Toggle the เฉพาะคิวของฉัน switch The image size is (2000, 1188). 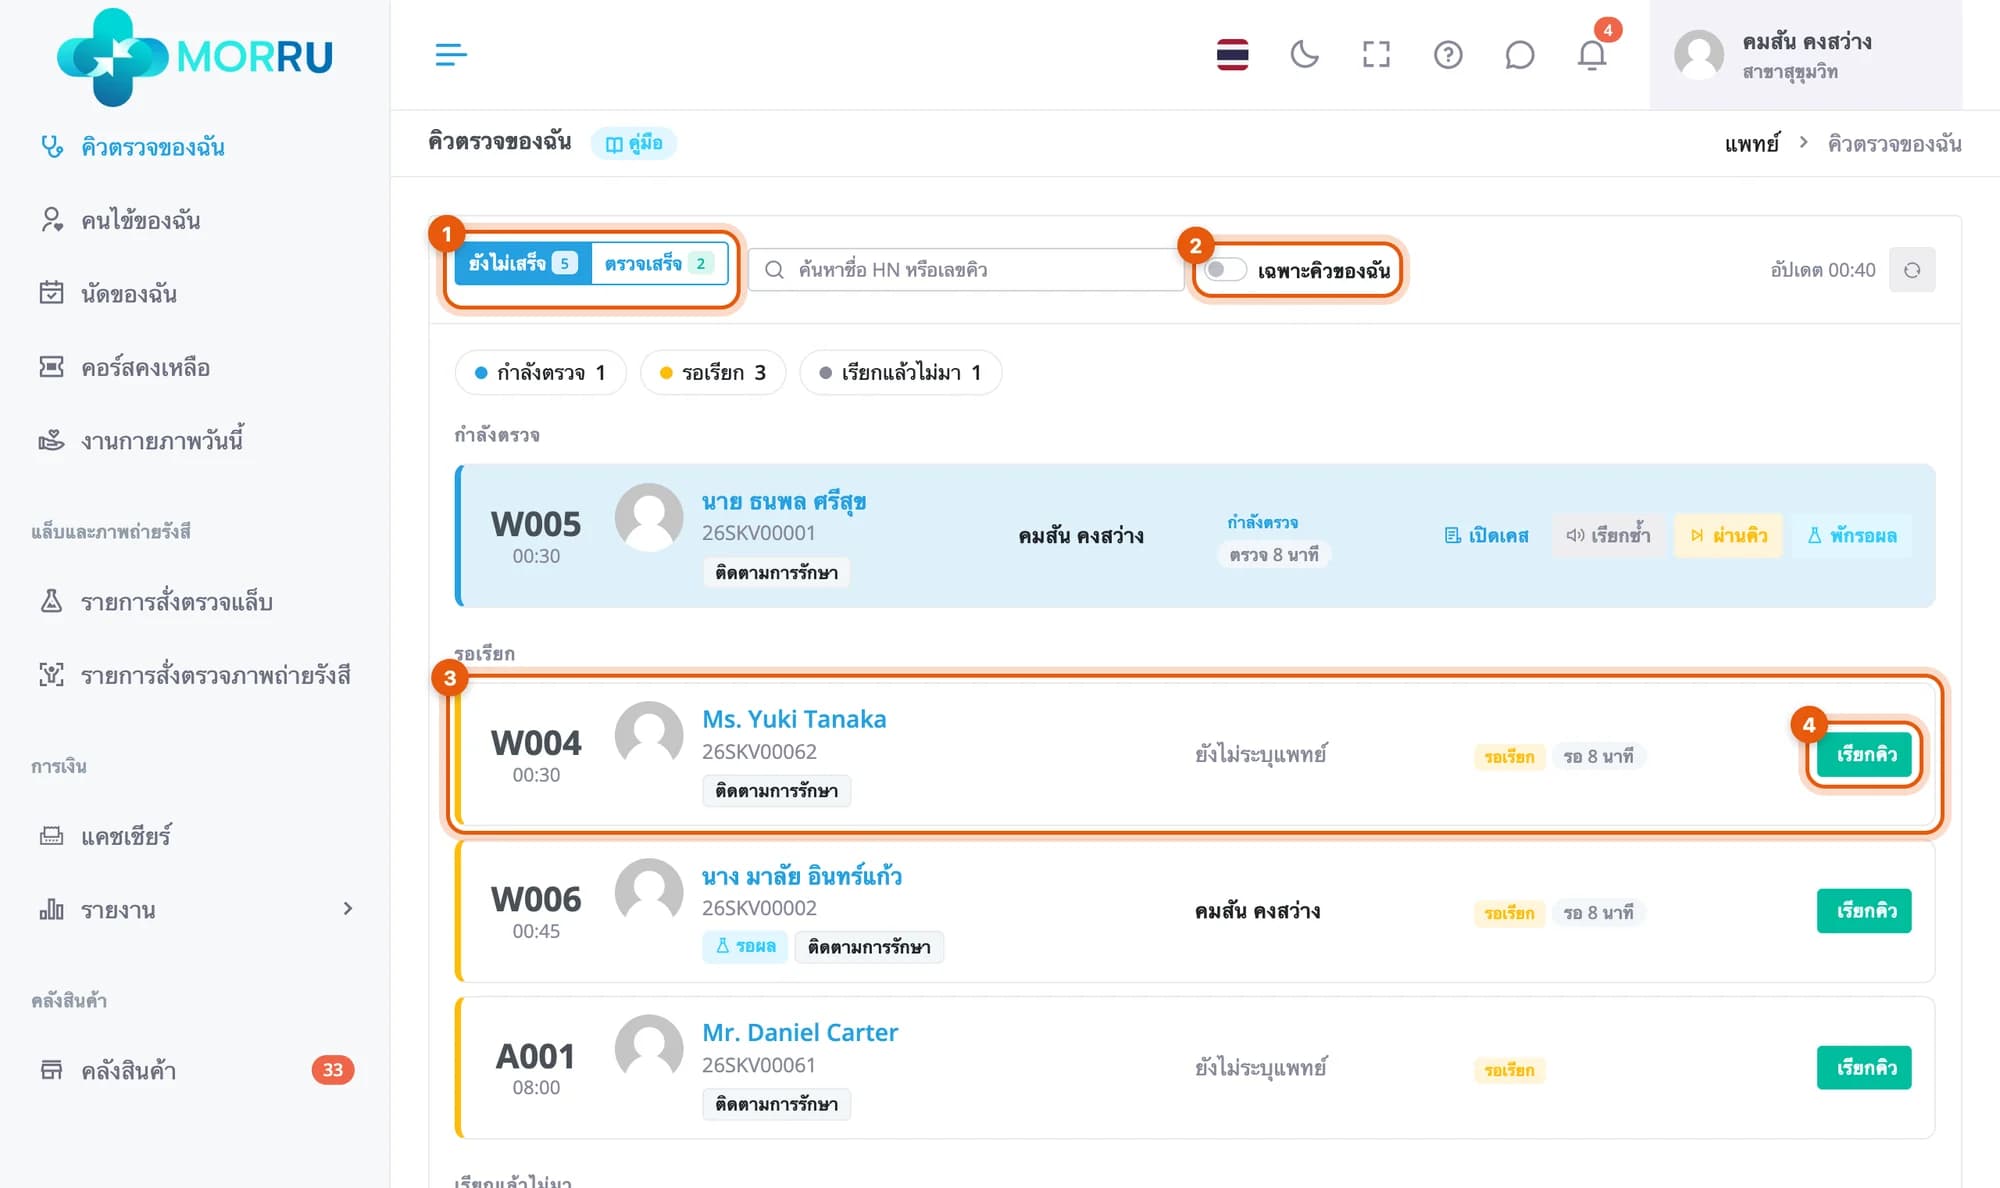[1225, 270]
